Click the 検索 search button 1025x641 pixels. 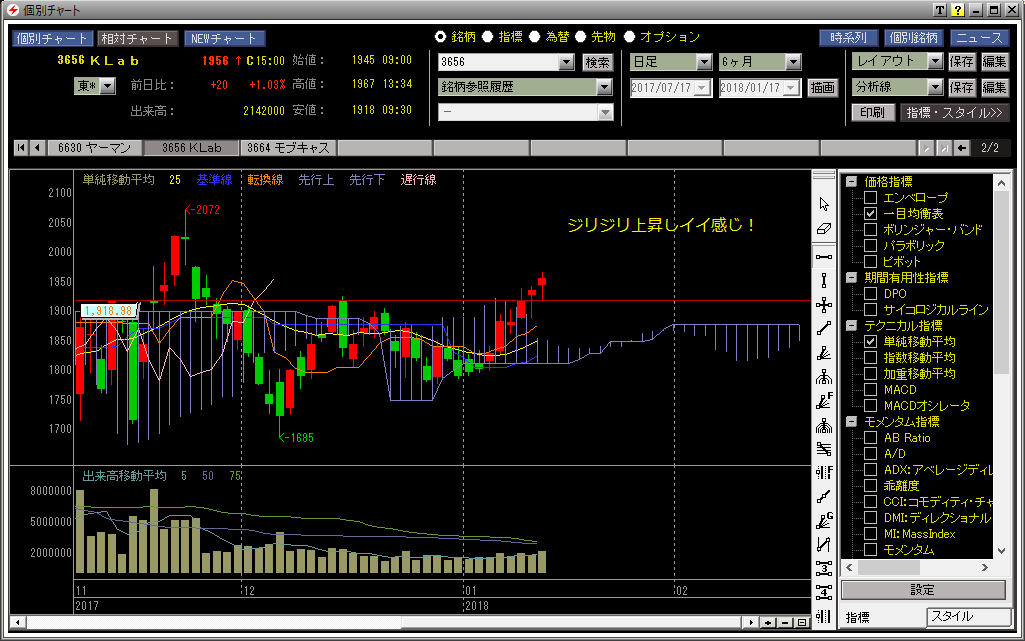tap(597, 62)
